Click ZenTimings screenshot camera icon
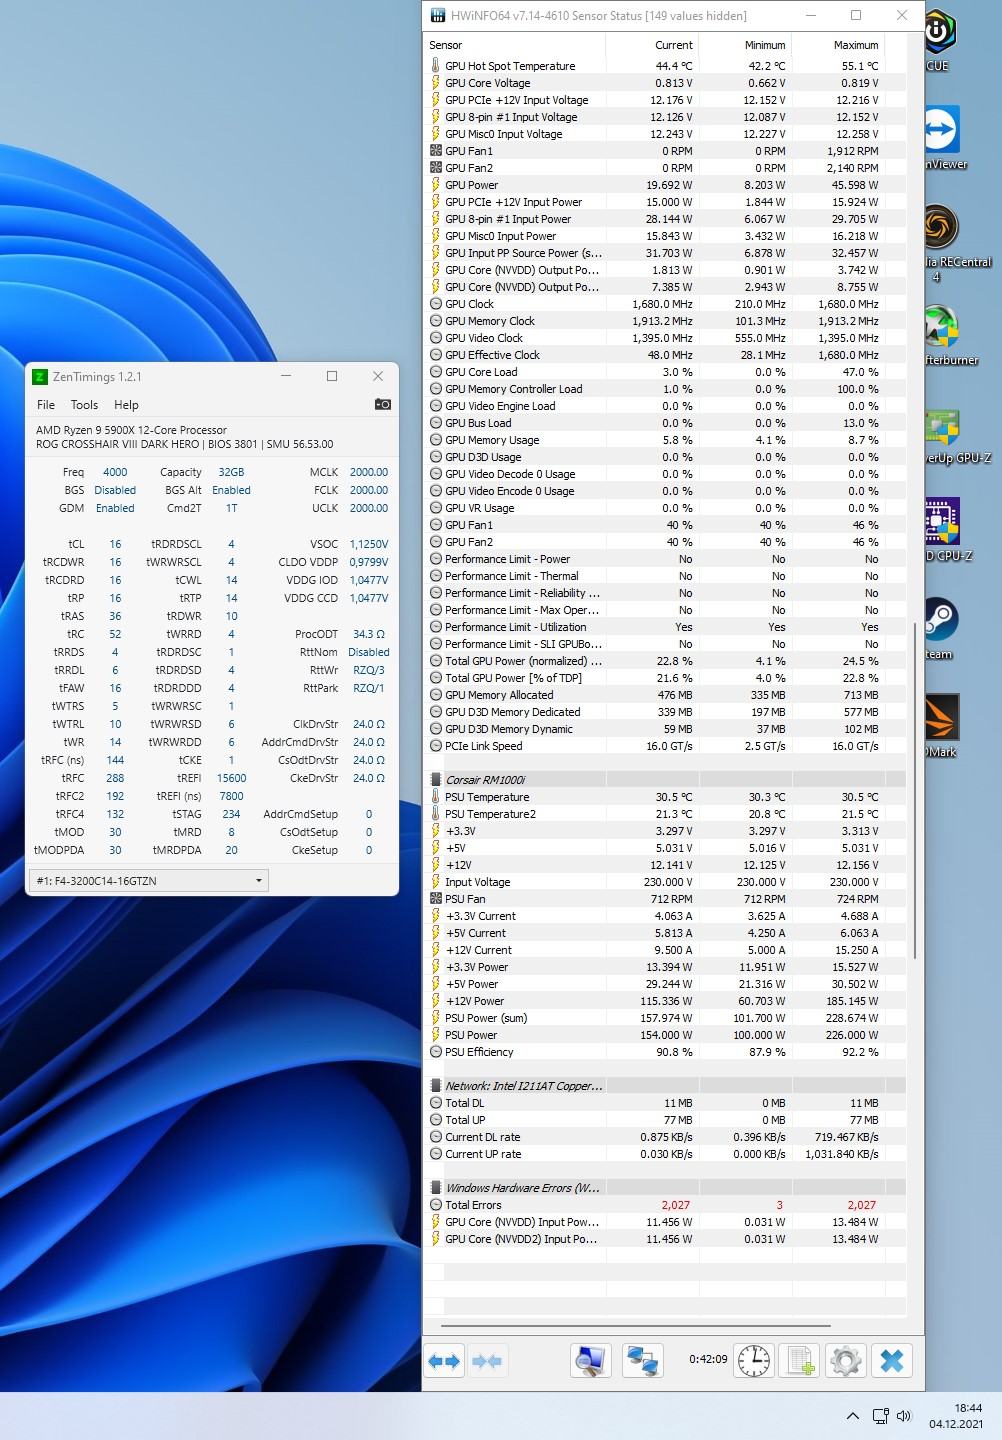Image resolution: width=1002 pixels, height=1440 pixels. point(382,404)
